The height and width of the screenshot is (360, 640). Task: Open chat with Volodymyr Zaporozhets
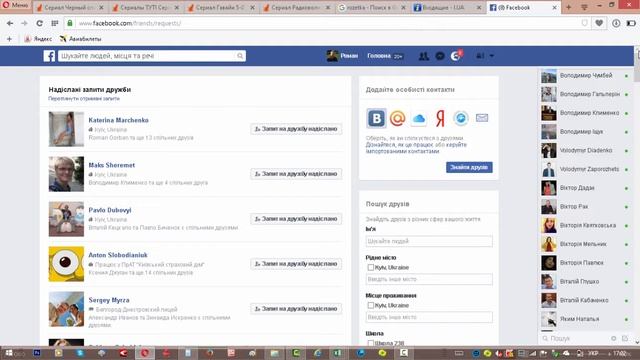pos(585,169)
